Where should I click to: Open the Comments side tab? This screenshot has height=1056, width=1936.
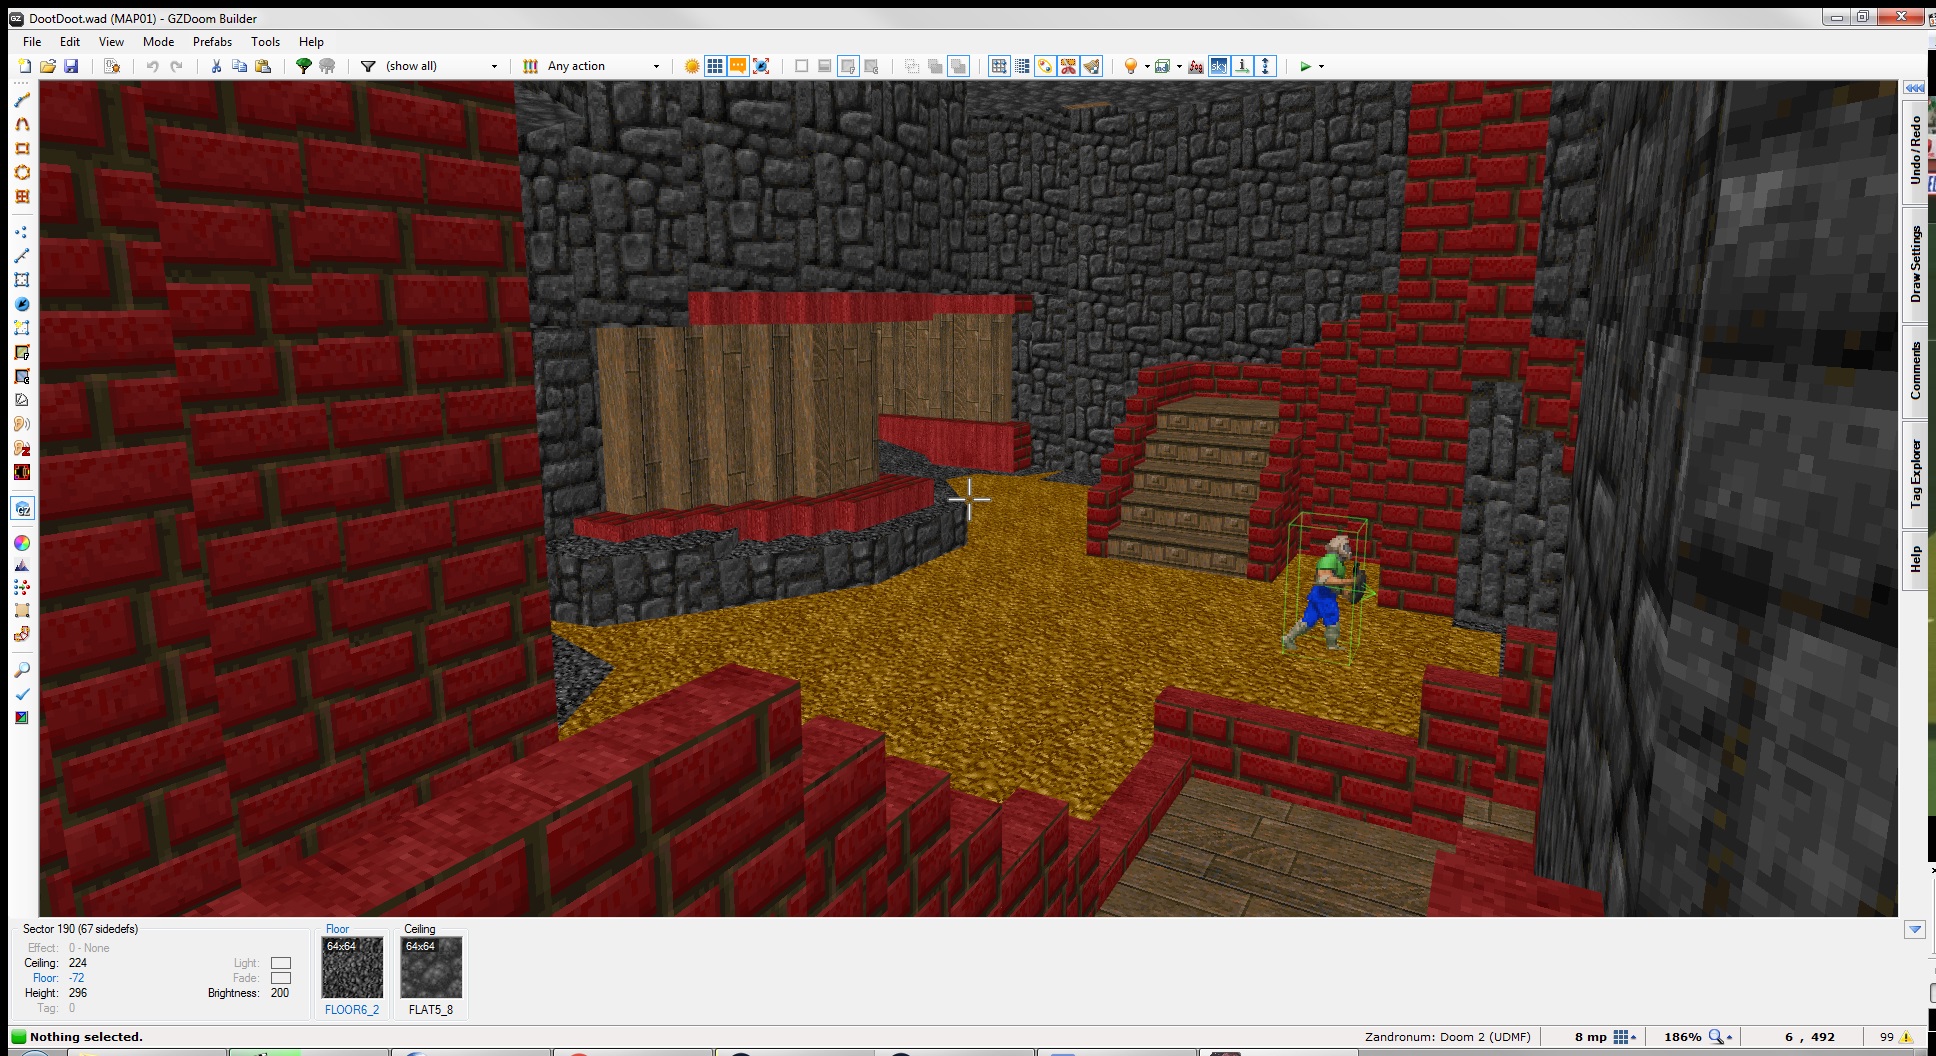1915,371
